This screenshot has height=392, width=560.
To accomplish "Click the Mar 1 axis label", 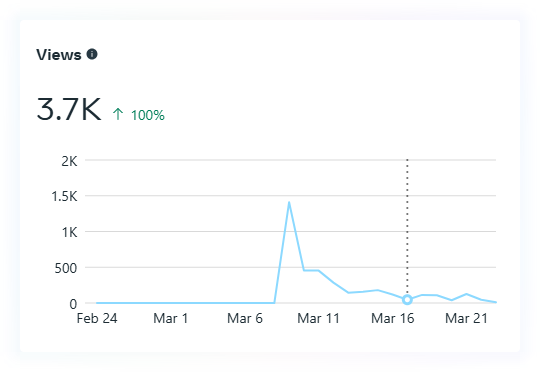I will (x=171, y=318).
